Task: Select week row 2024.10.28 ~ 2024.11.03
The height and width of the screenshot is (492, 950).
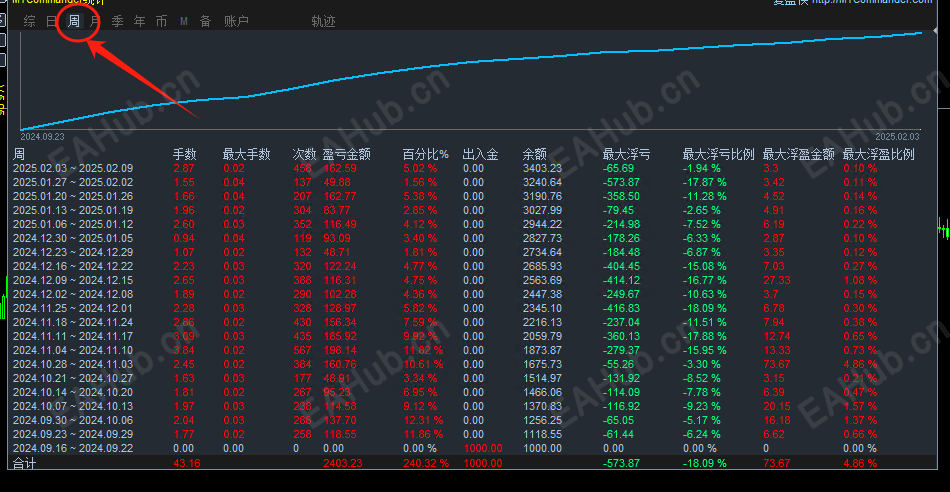Action: (475, 364)
